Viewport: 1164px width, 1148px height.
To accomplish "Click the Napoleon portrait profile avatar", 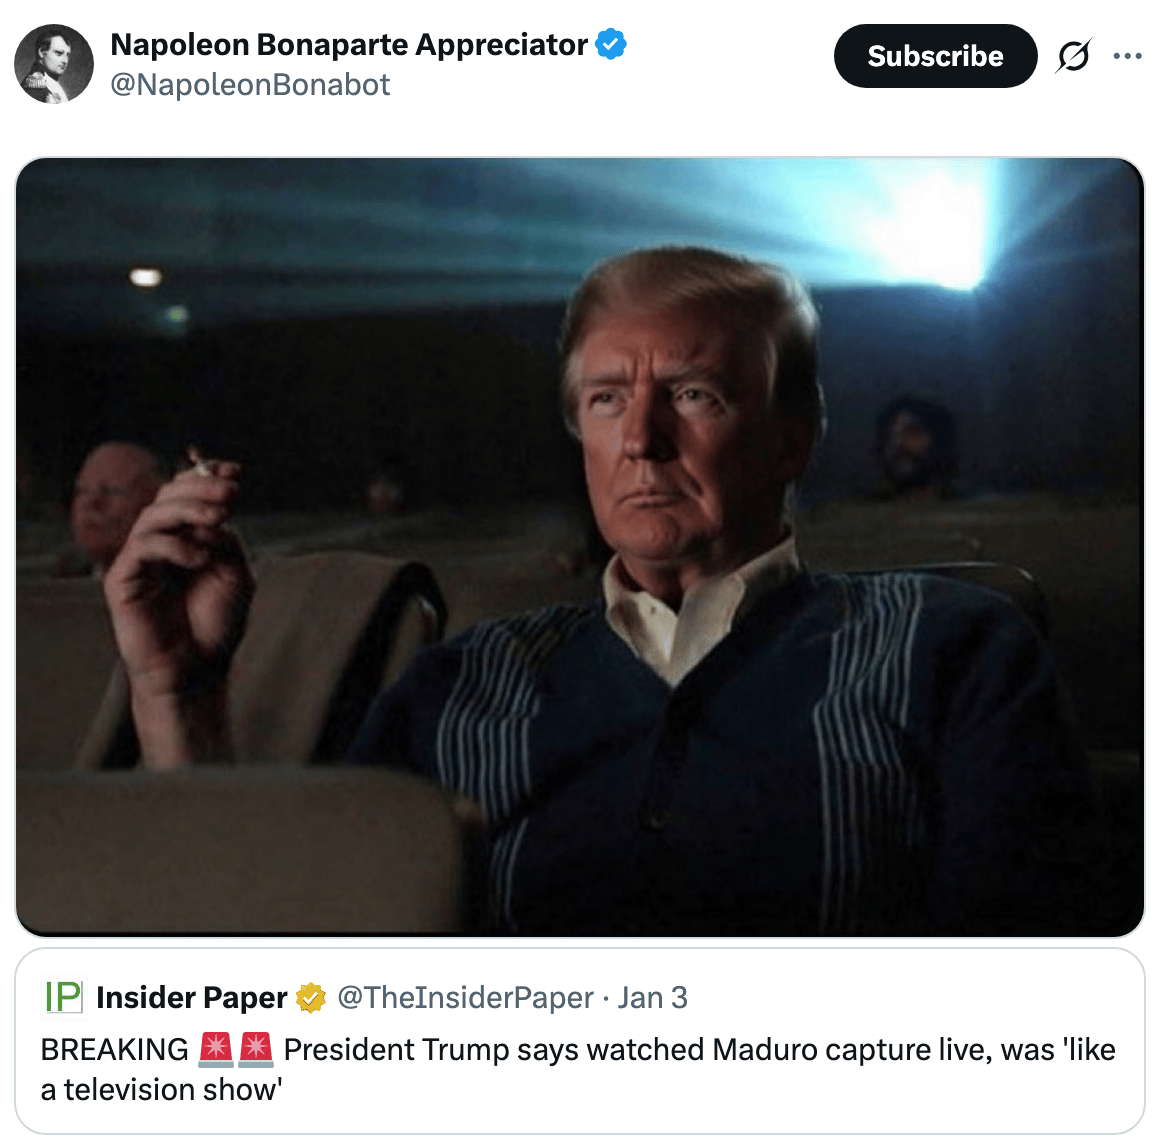I will 53,63.
